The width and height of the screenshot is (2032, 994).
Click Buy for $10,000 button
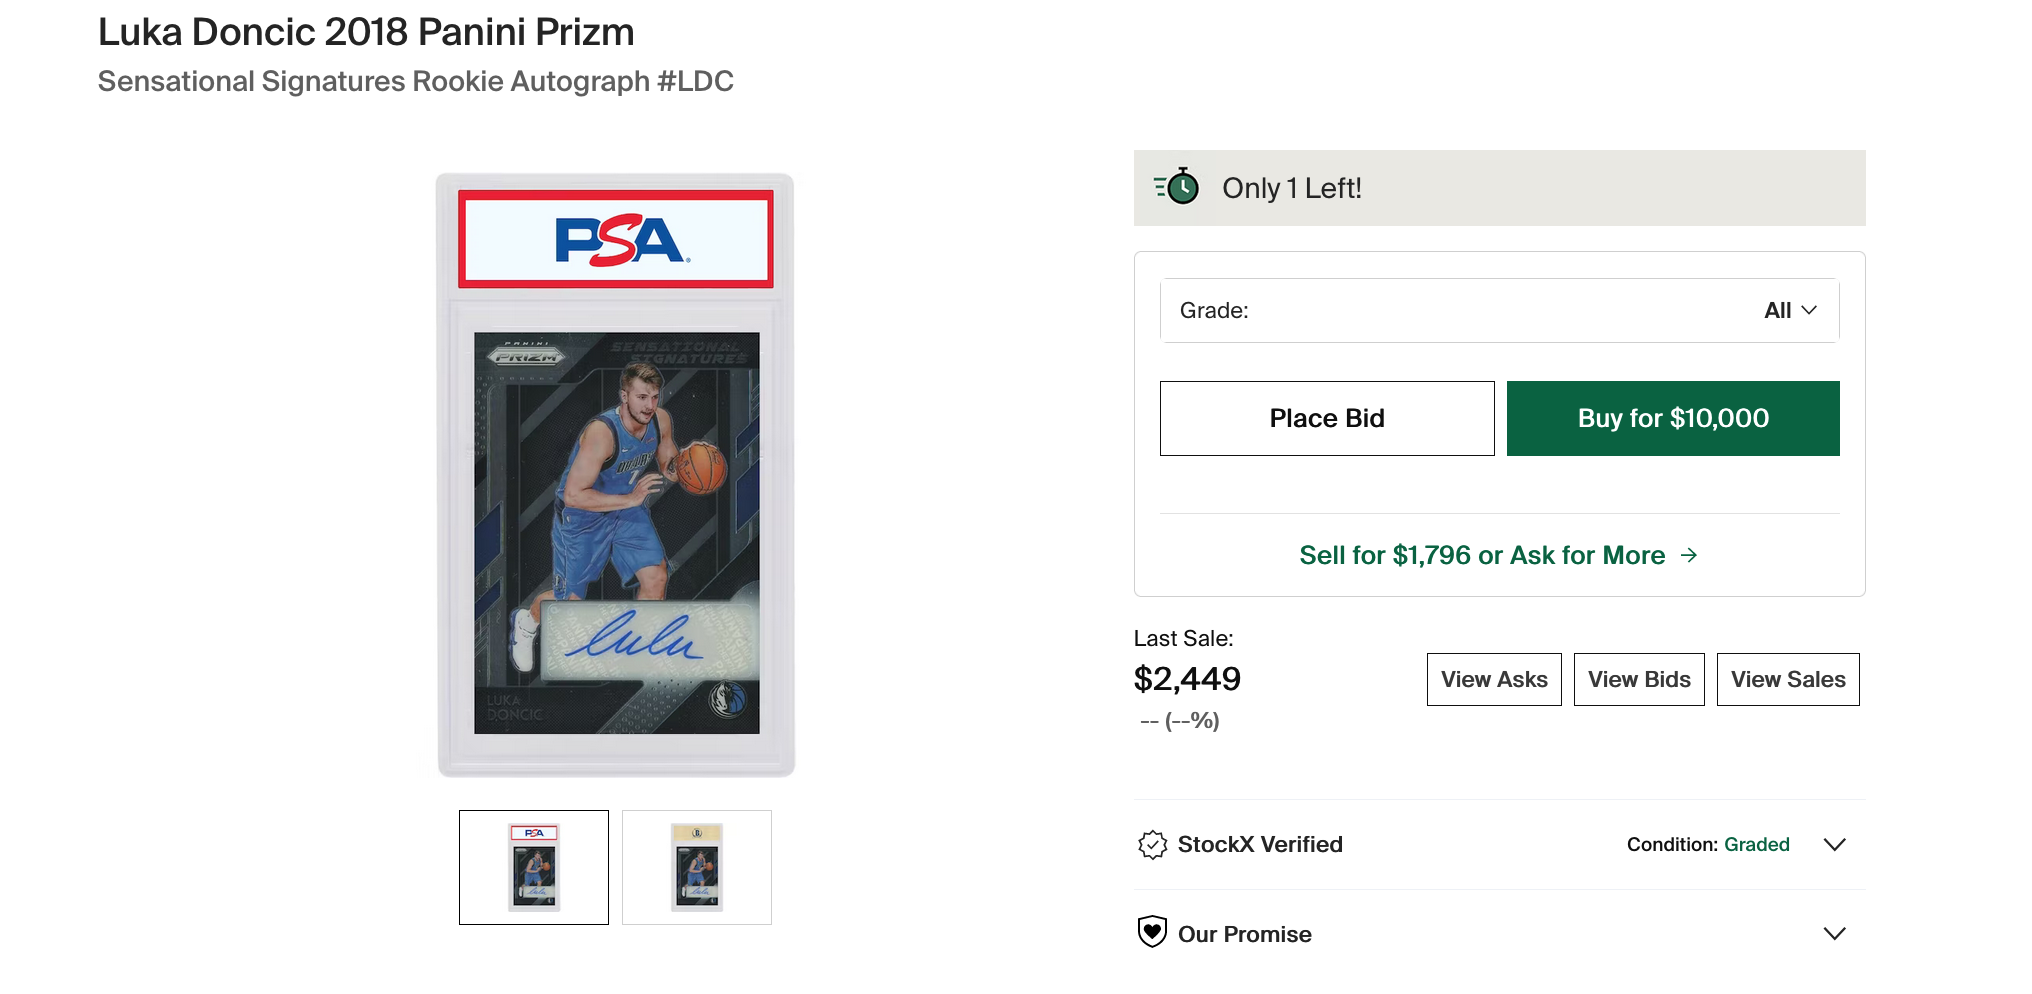point(1672,418)
